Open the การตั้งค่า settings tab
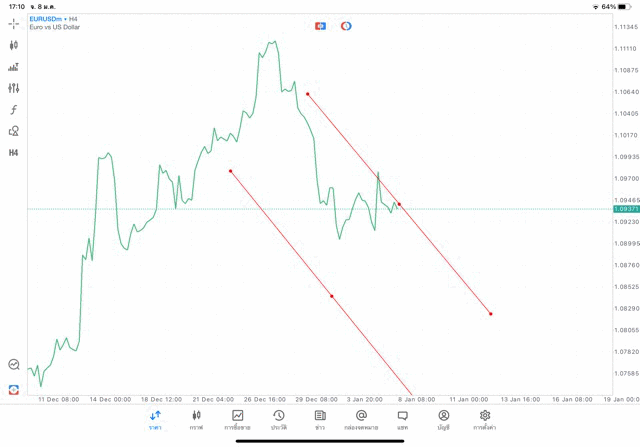640x447 pixels. click(x=485, y=420)
